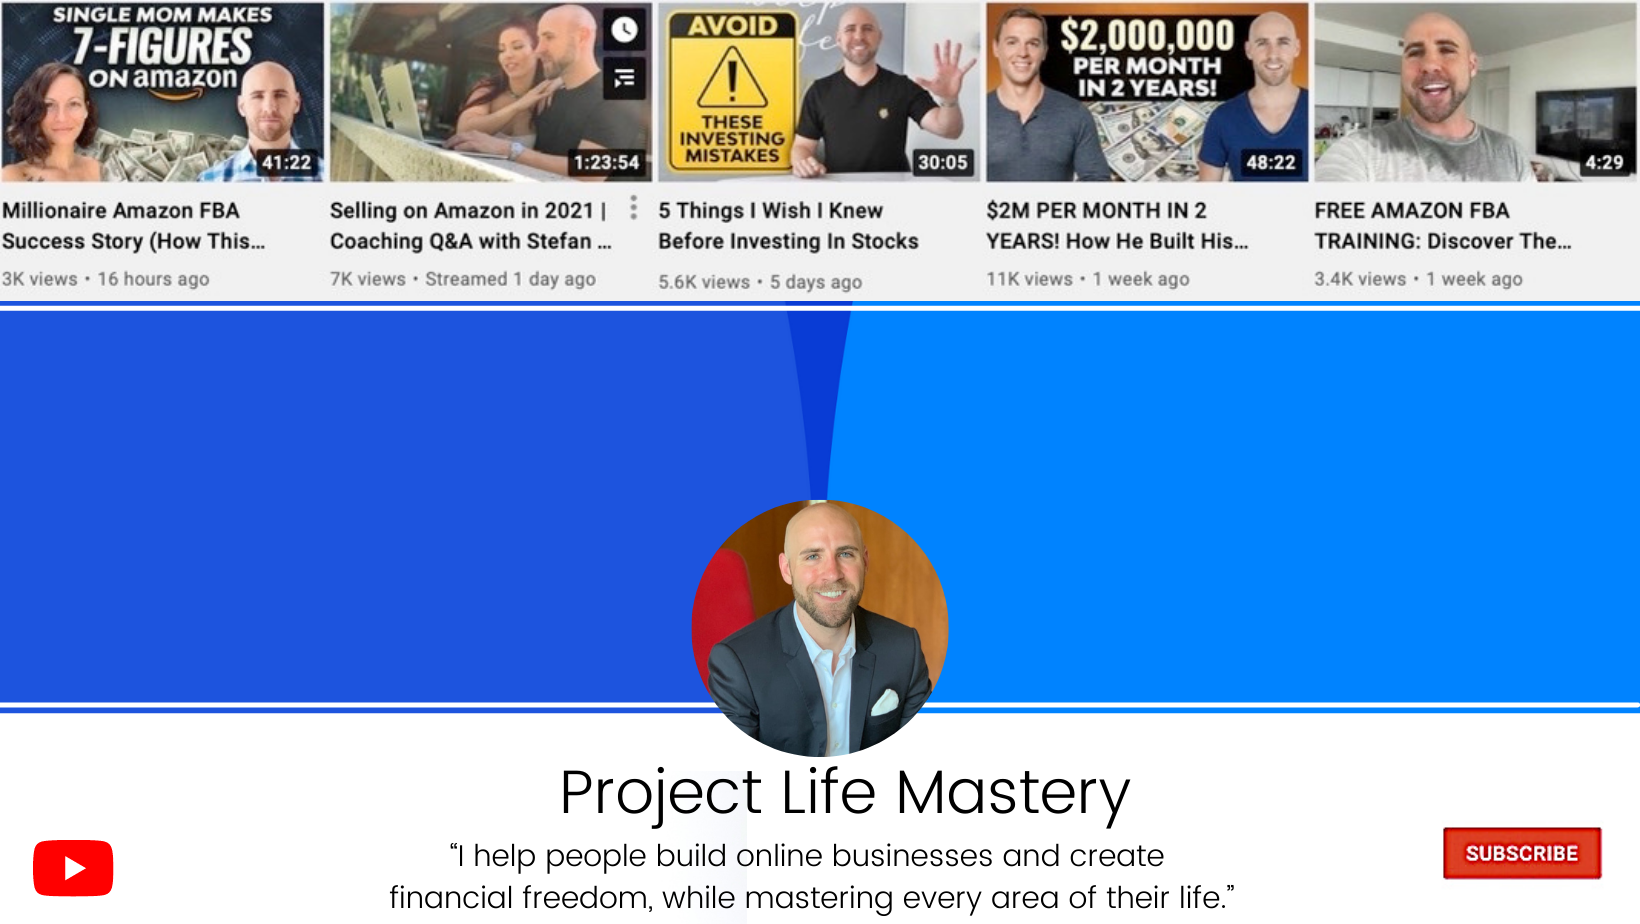Screen dimensions: 1640x924
Task: Open Avoid These Investing Mistakes thumbnail
Action: pyautogui.click(x=819, y=91)
